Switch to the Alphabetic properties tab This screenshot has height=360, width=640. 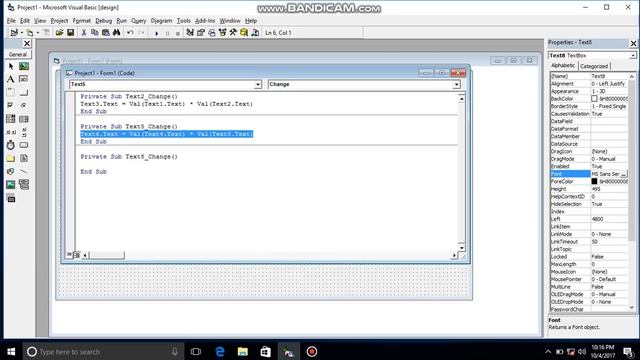tap(563, 66)
